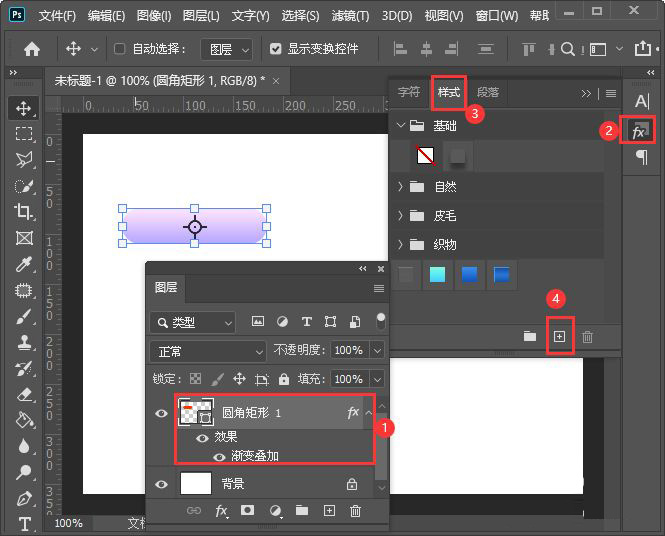This screenshot has height=536, width=665.
Task: Open the 文件(F) menu
Action: point(57,16)
